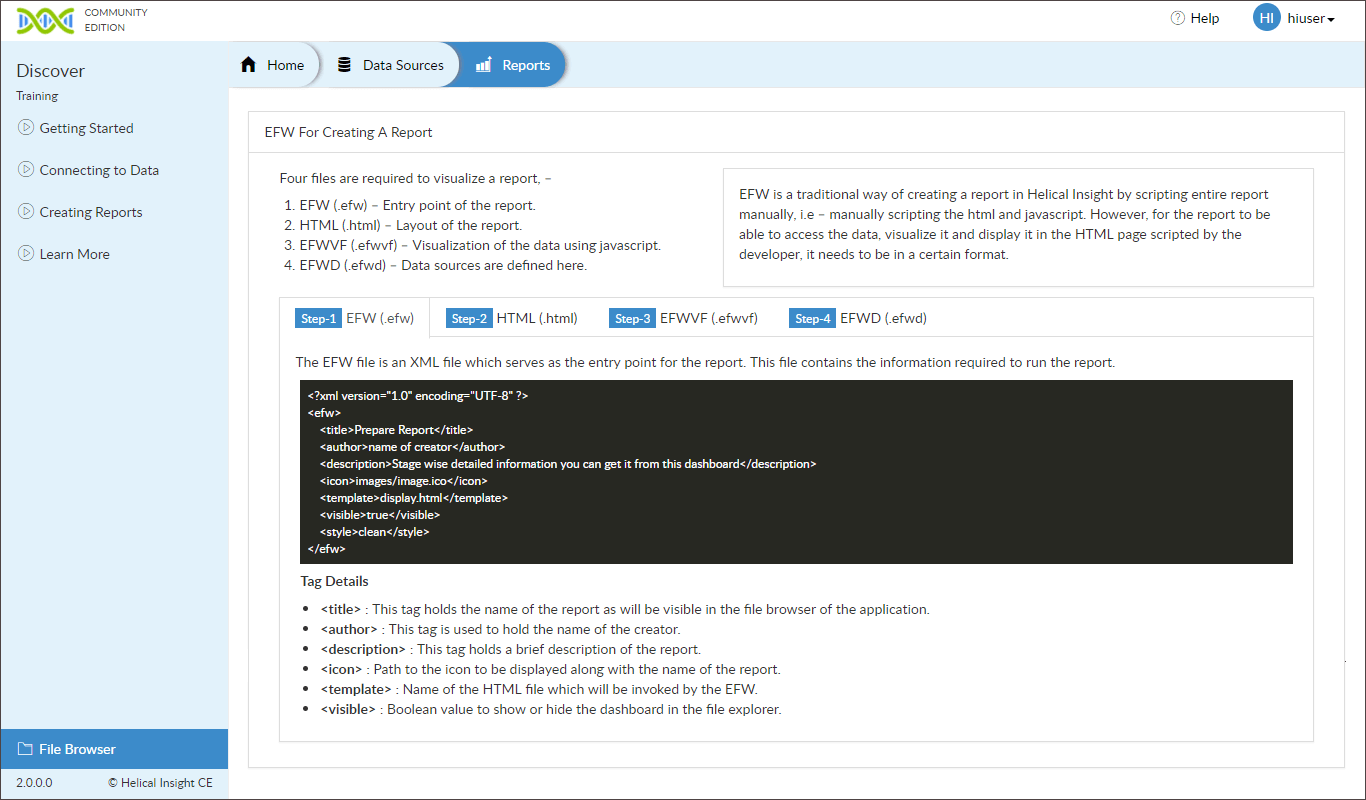Open the Step-4 EFWD tab
1366x800 pixels.
(x=855, y=318)
